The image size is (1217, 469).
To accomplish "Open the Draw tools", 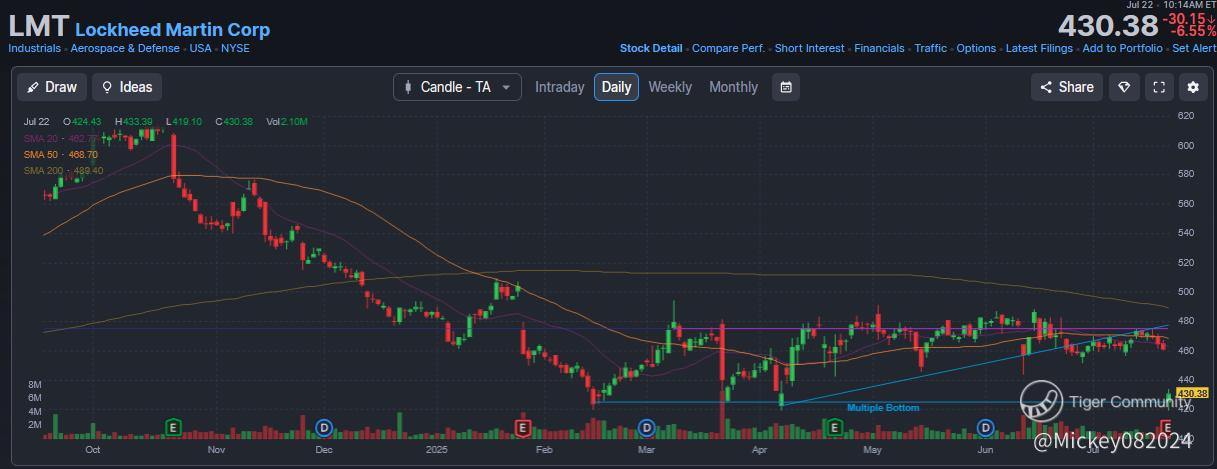I will [52, 87].
